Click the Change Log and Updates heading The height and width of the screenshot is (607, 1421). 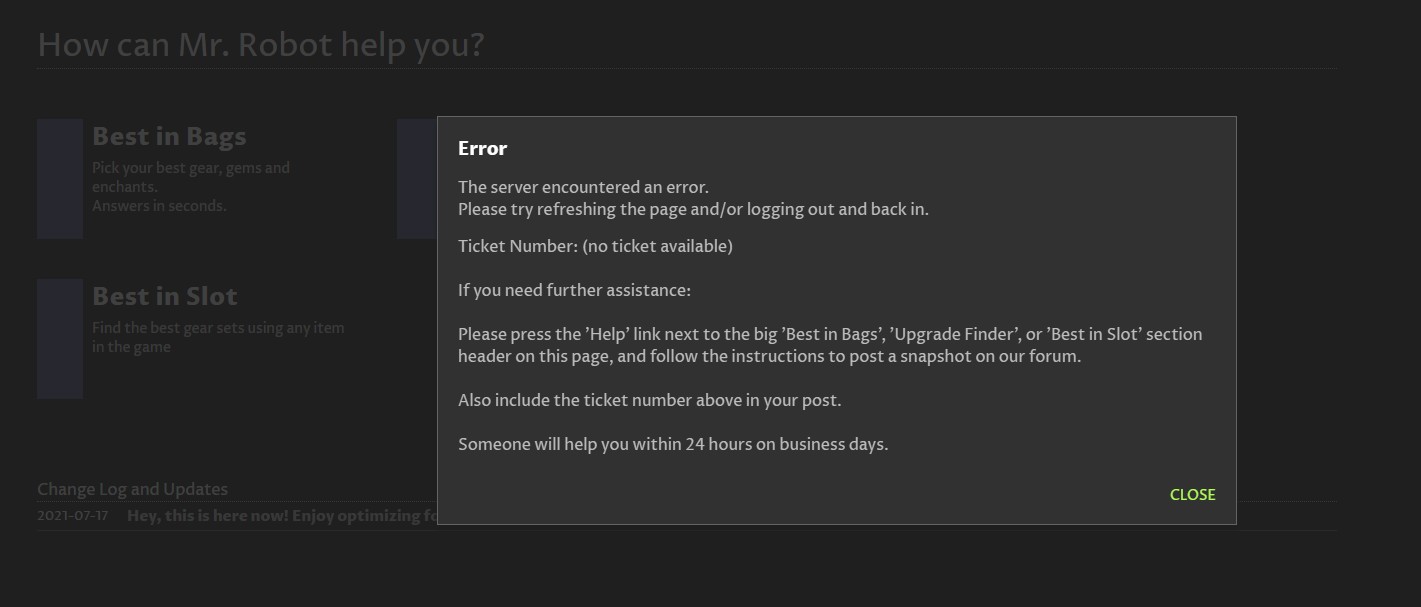(132, 489)
